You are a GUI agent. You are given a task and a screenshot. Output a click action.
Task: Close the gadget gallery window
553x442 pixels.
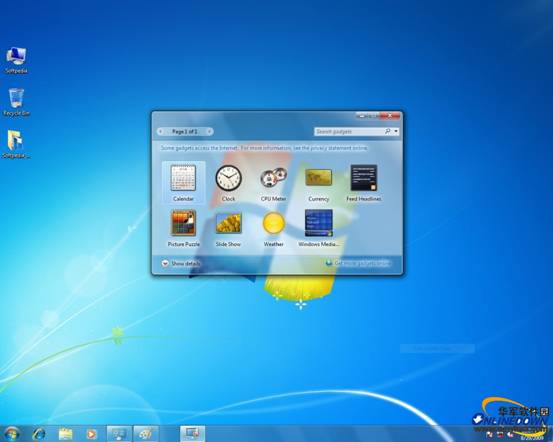(x=390, y=115)
